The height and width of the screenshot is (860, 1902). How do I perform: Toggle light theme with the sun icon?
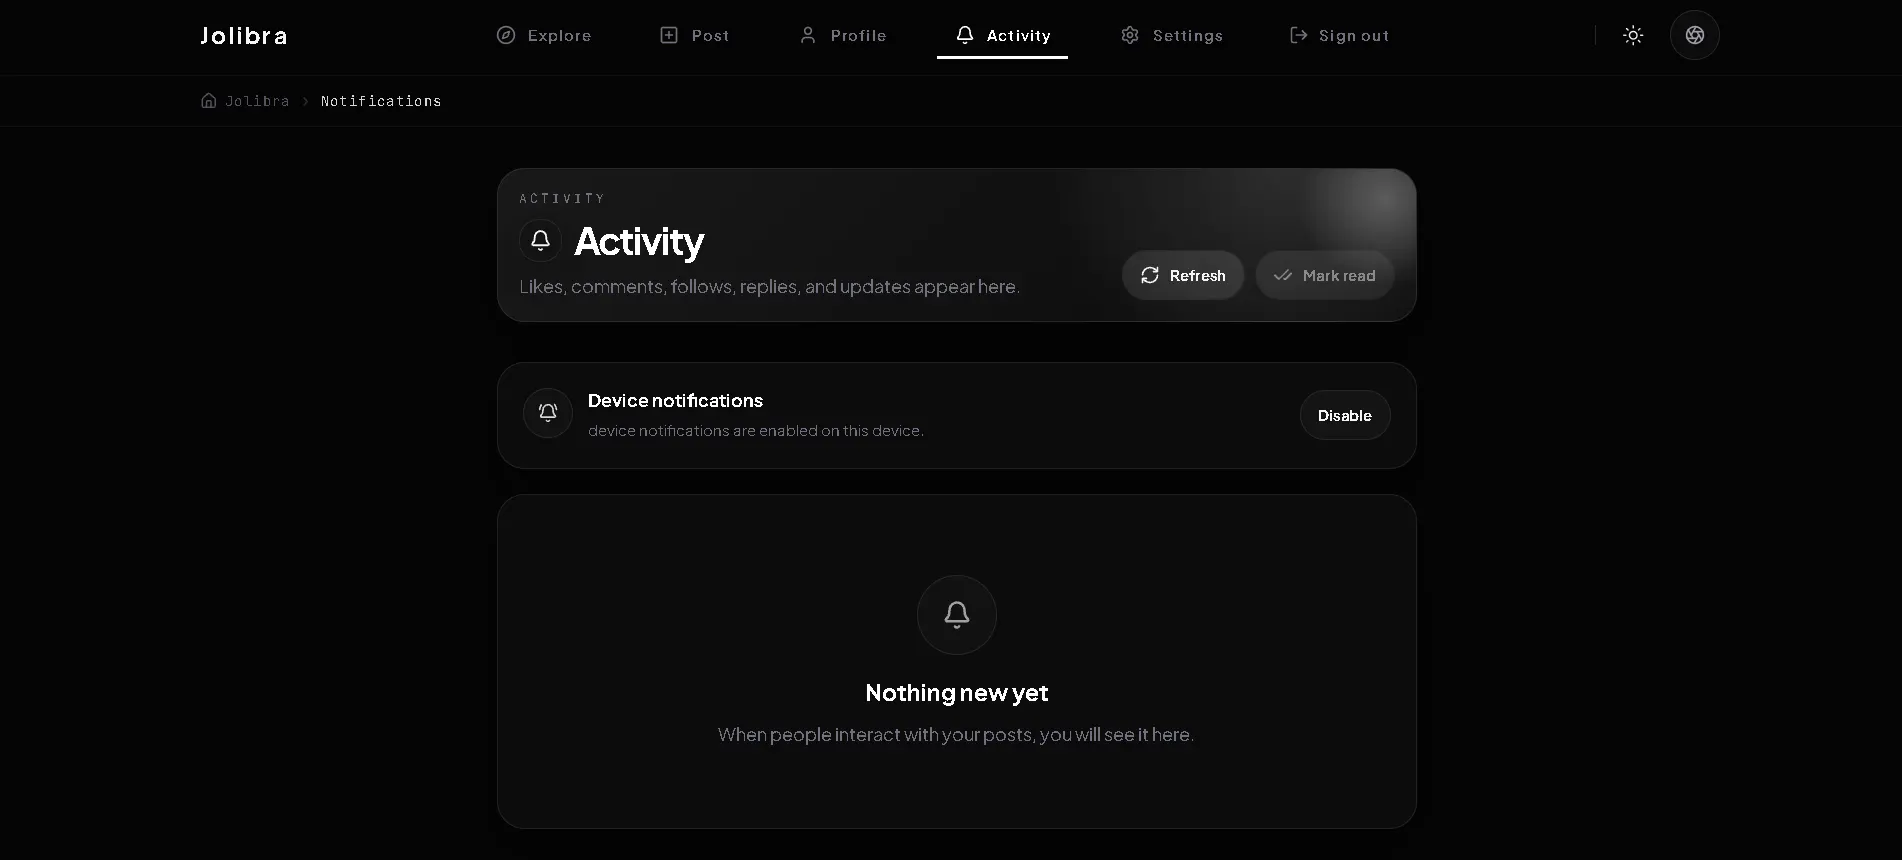pos(1633,35)
